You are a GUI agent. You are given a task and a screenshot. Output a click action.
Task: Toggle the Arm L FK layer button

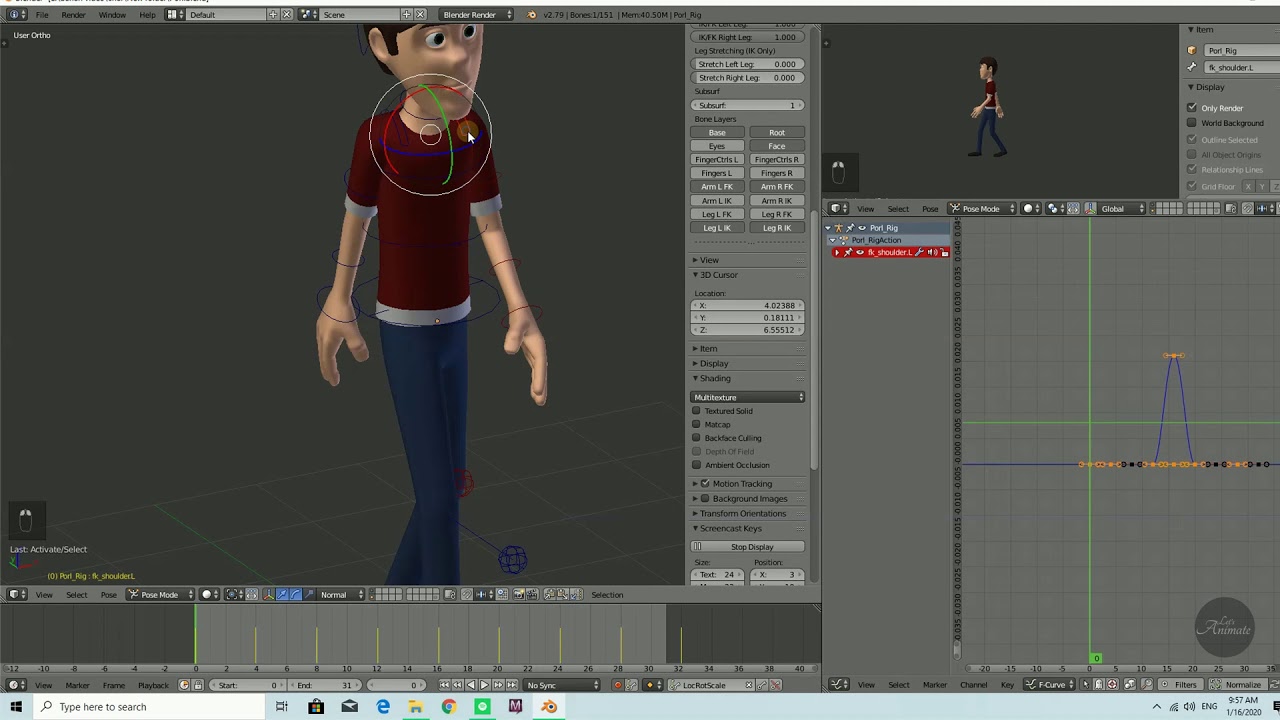click(x=717, y=187)
